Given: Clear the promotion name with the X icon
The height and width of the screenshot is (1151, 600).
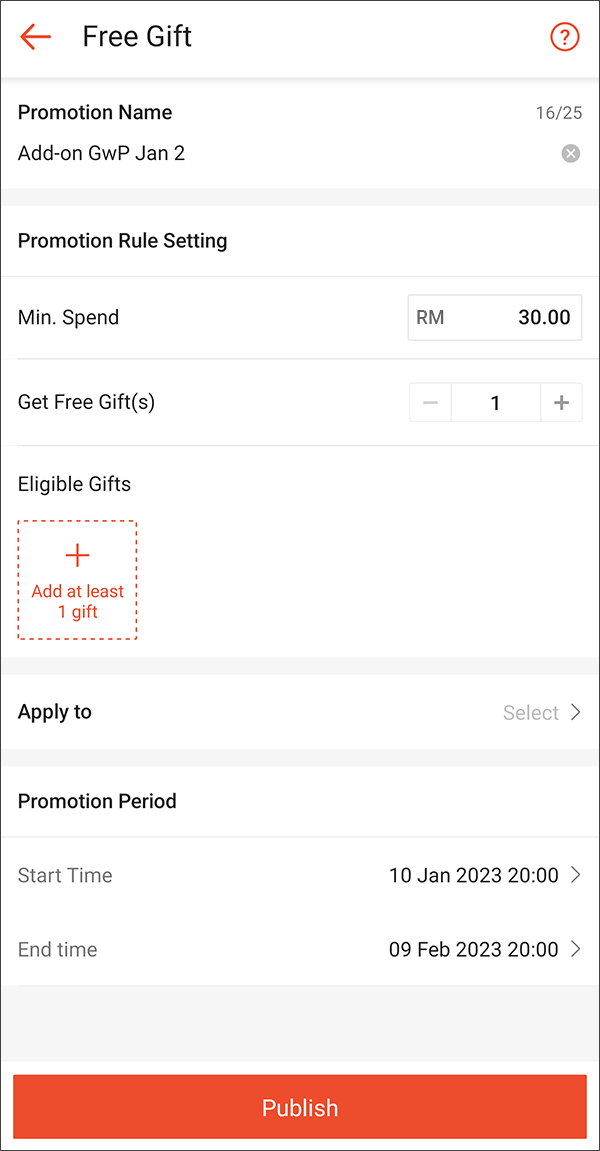Looking at the screenshot, I should click(x=570, y=153).
